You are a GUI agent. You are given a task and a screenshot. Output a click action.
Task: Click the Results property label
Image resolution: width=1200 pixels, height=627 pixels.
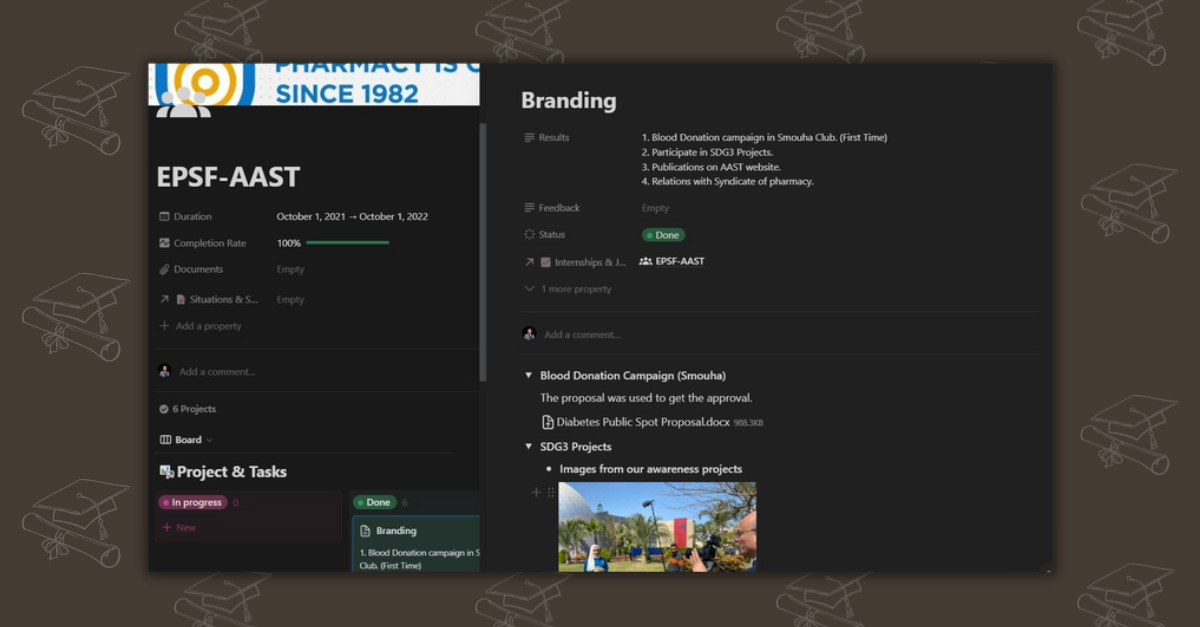pyautogui.click(x=554, y=137)
